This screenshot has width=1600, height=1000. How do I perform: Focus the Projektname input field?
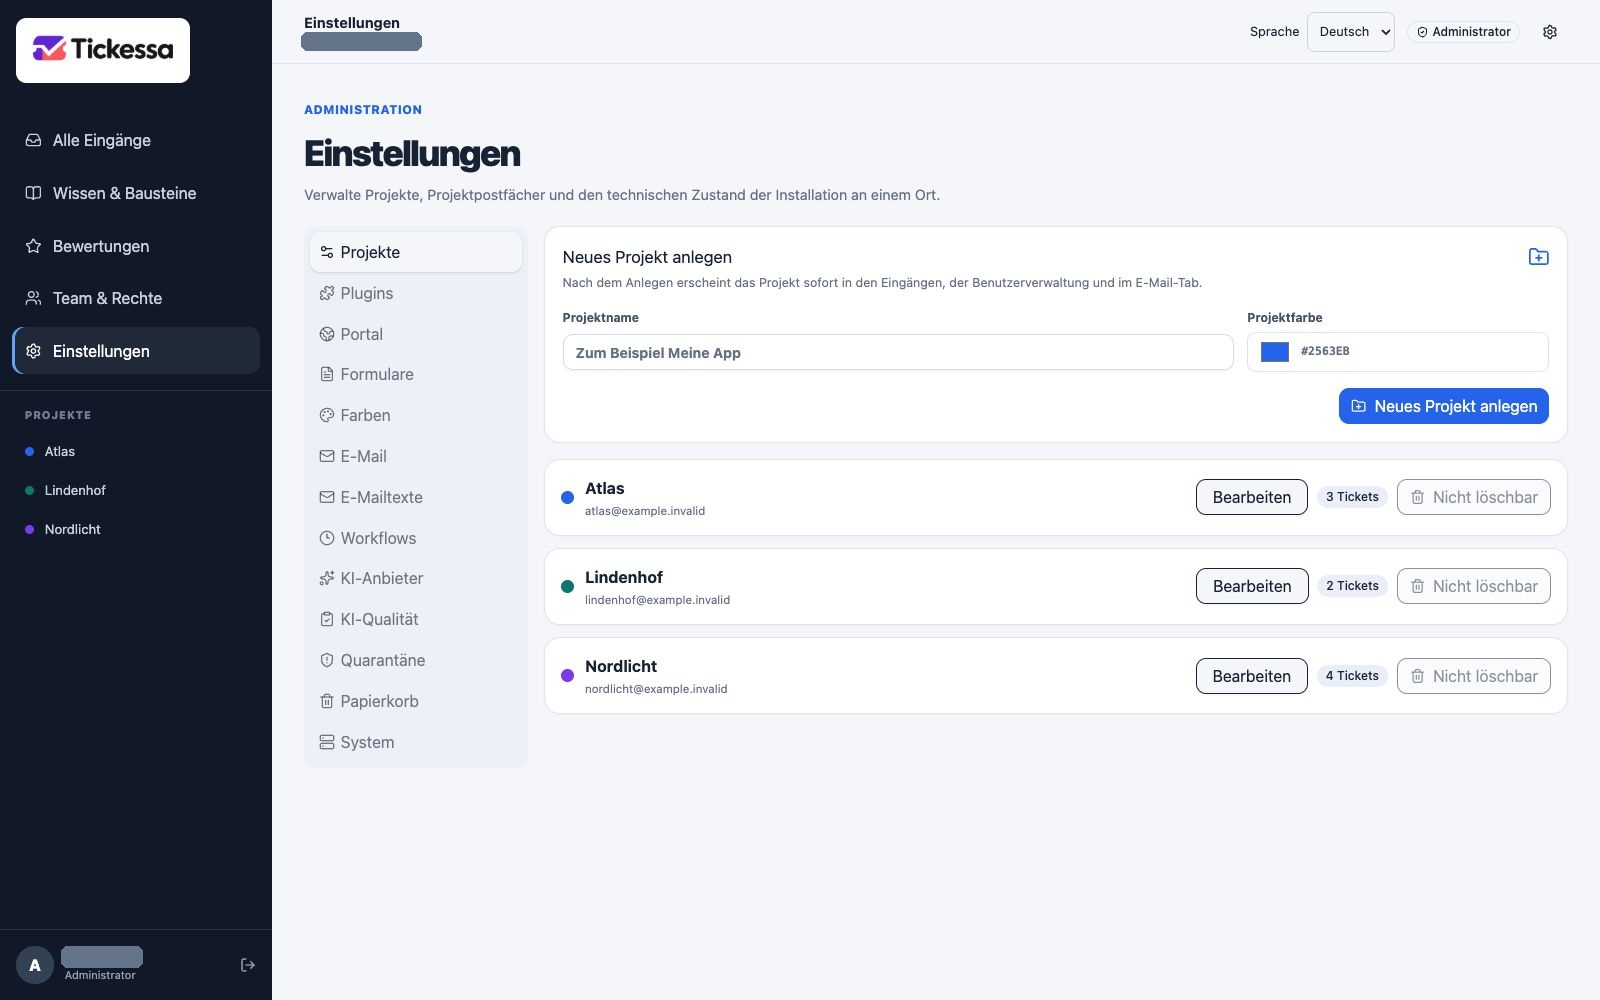click(898, 352)
